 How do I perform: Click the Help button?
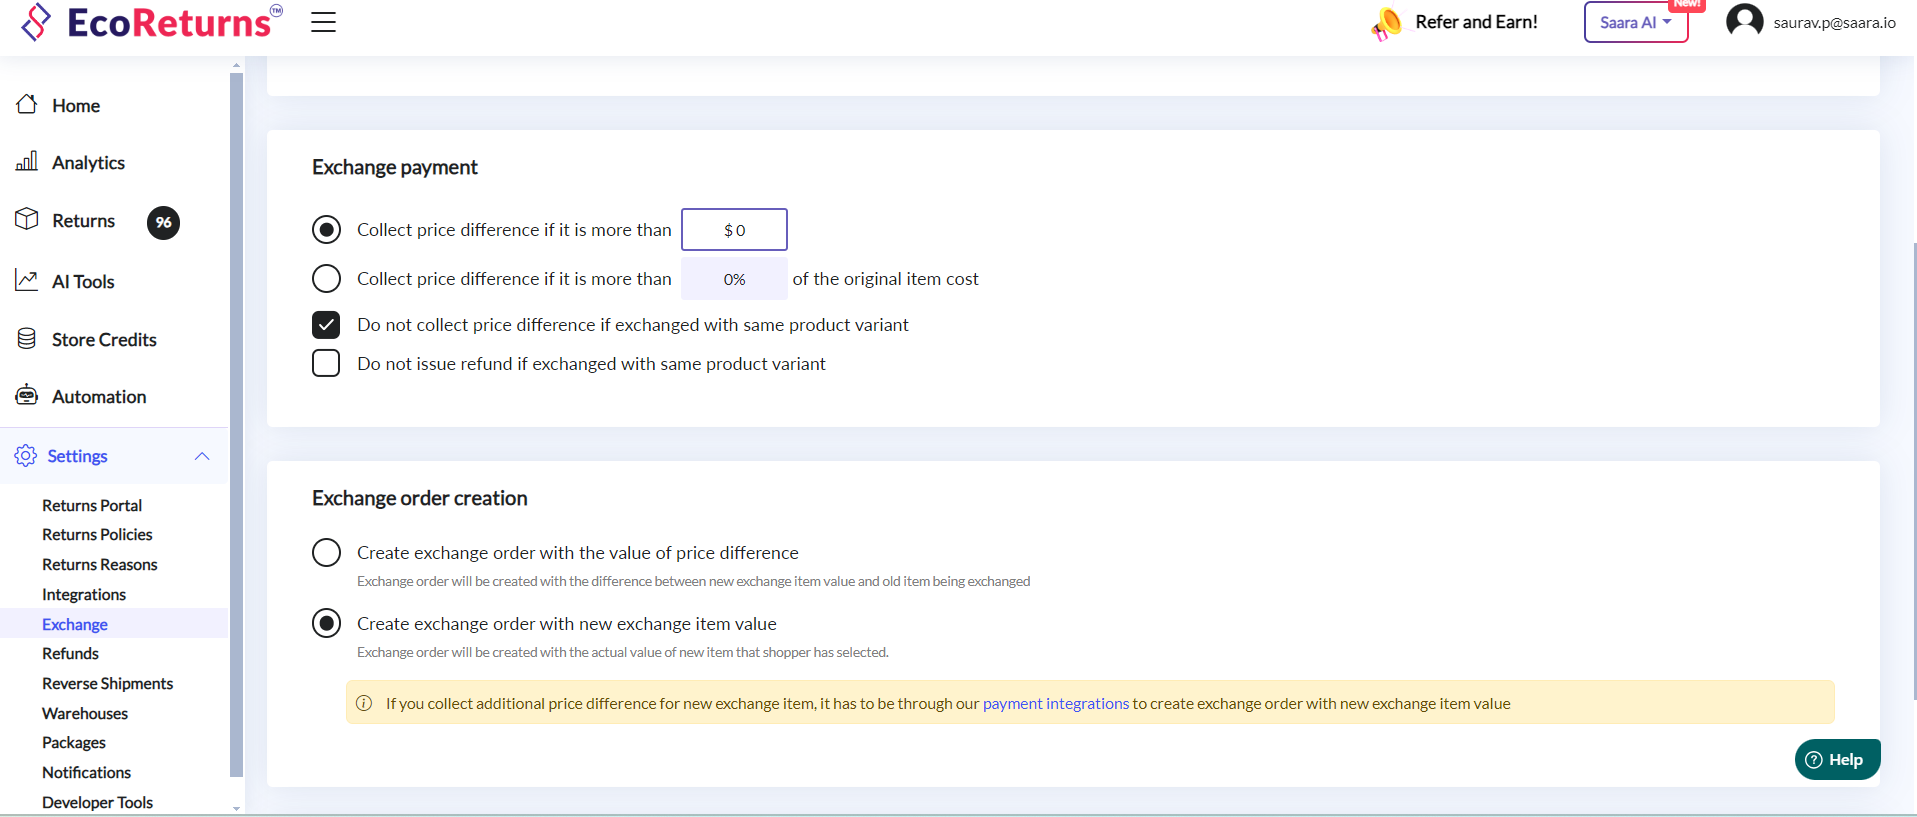pyautogui.click(x=1836, y=760)
